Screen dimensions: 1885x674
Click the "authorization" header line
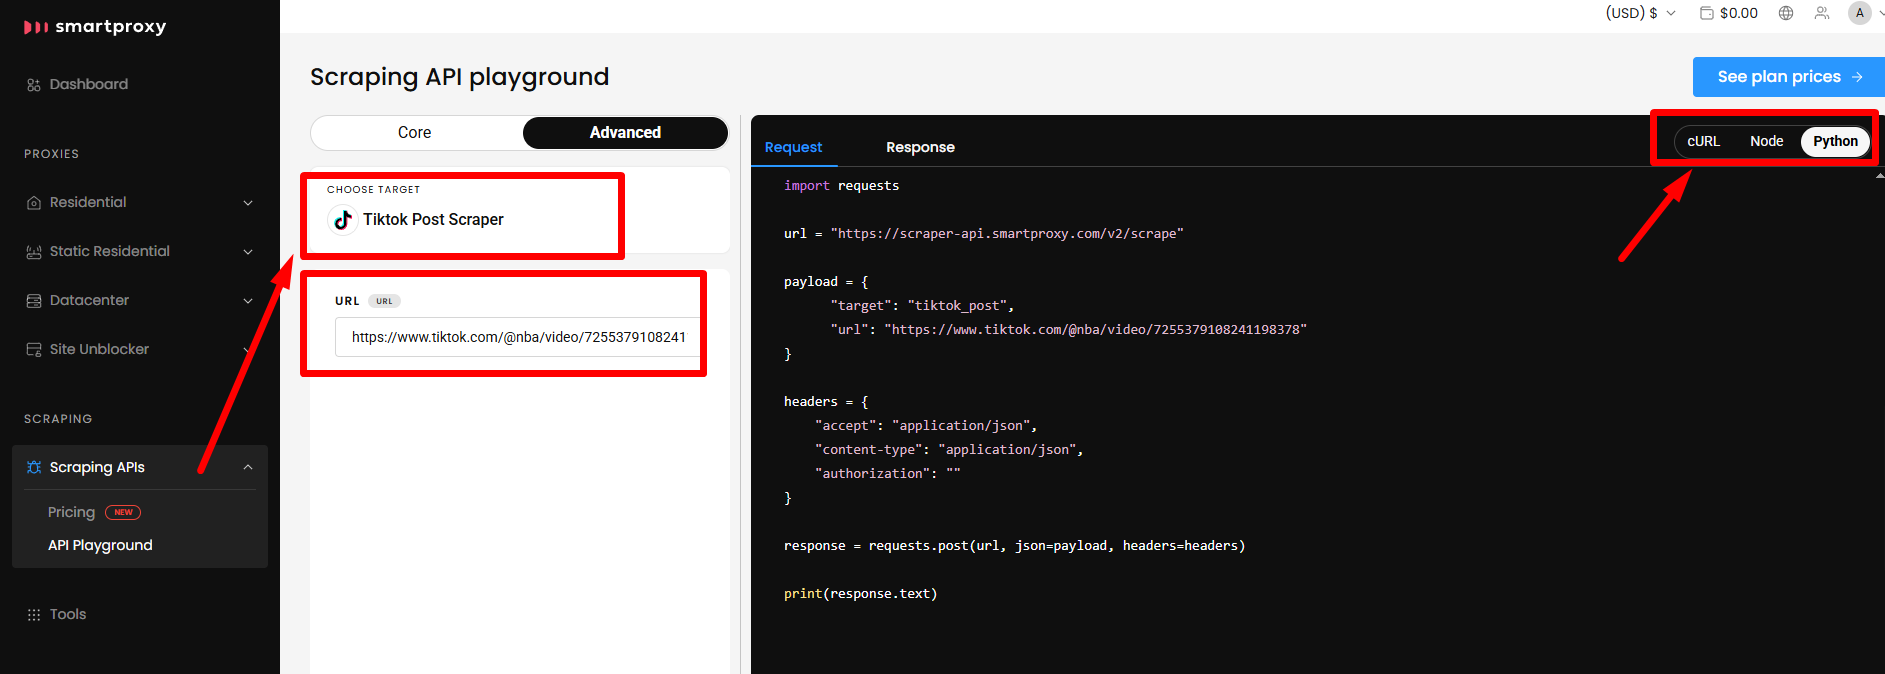pos(887,474)
